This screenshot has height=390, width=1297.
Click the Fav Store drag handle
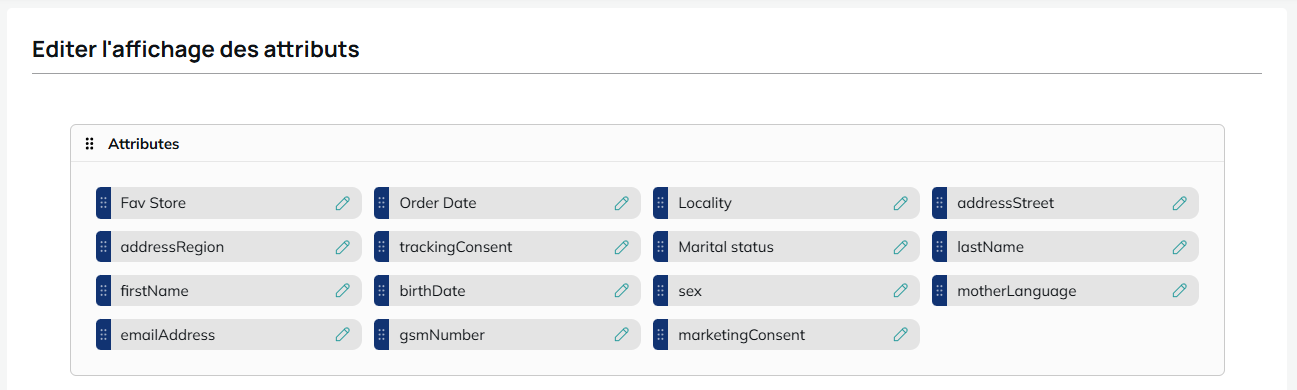[x=103, y=203]
